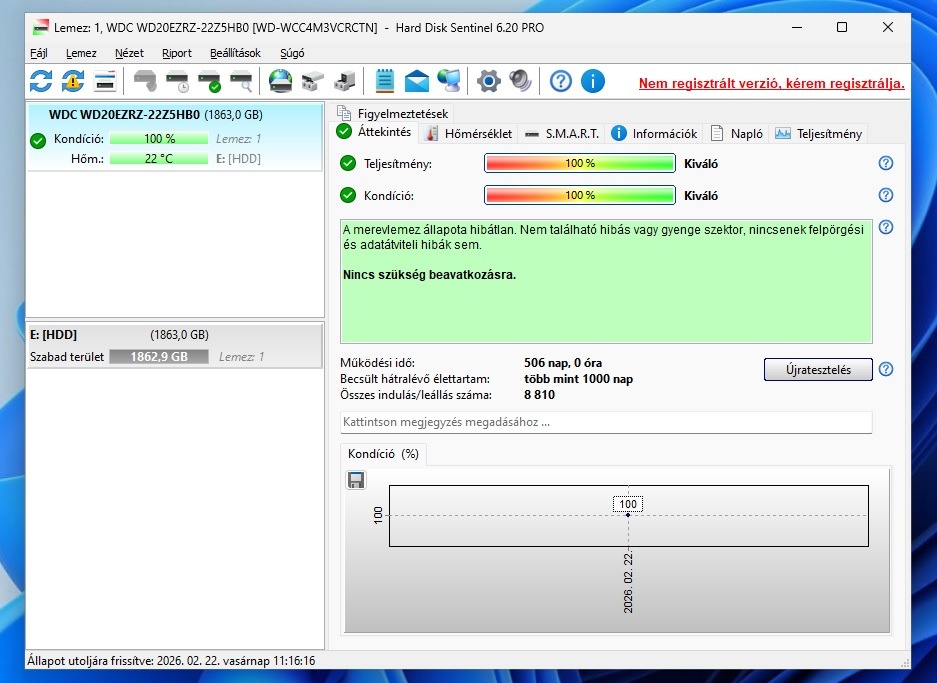Click the Hőm. 22 °C temperature bar

(159, 158)
